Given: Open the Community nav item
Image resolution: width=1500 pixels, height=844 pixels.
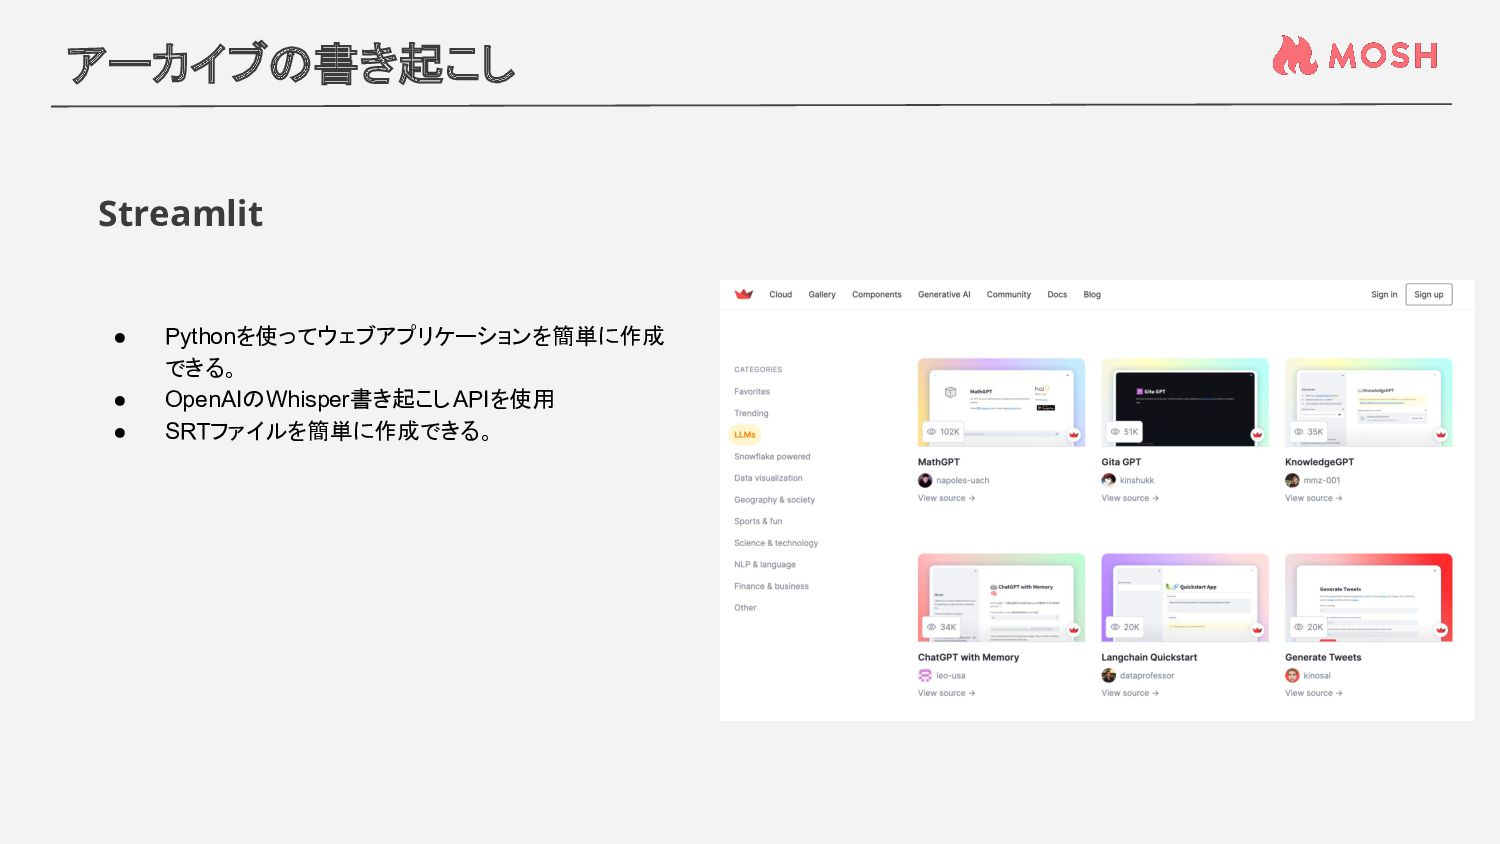Looking at the screenshot, I should 1009,295.
